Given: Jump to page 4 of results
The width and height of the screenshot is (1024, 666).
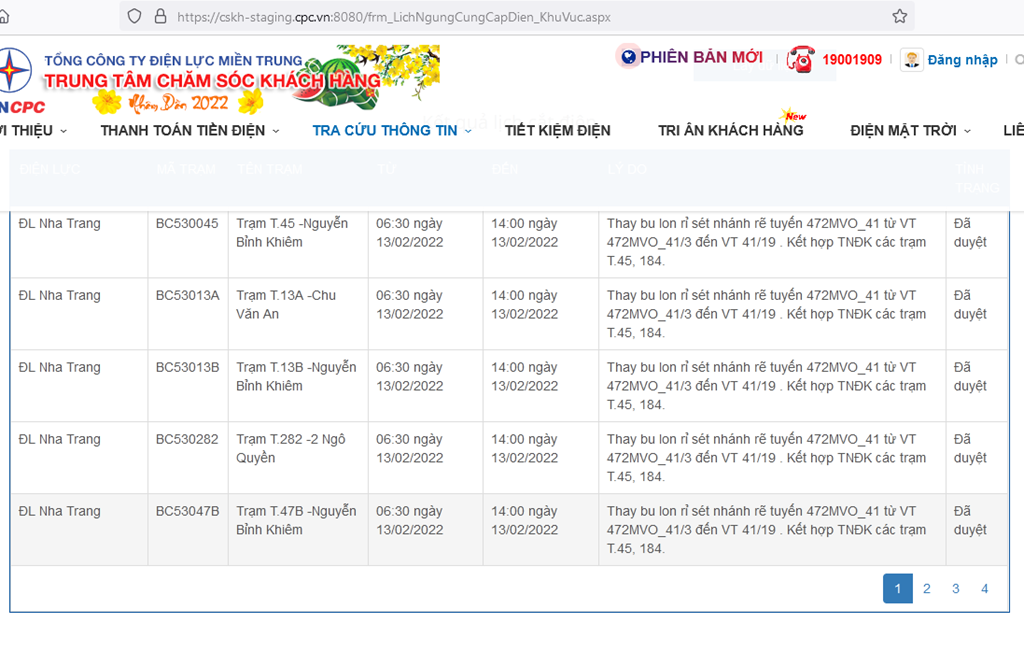Looking at the screenshot, I should 984,589.
